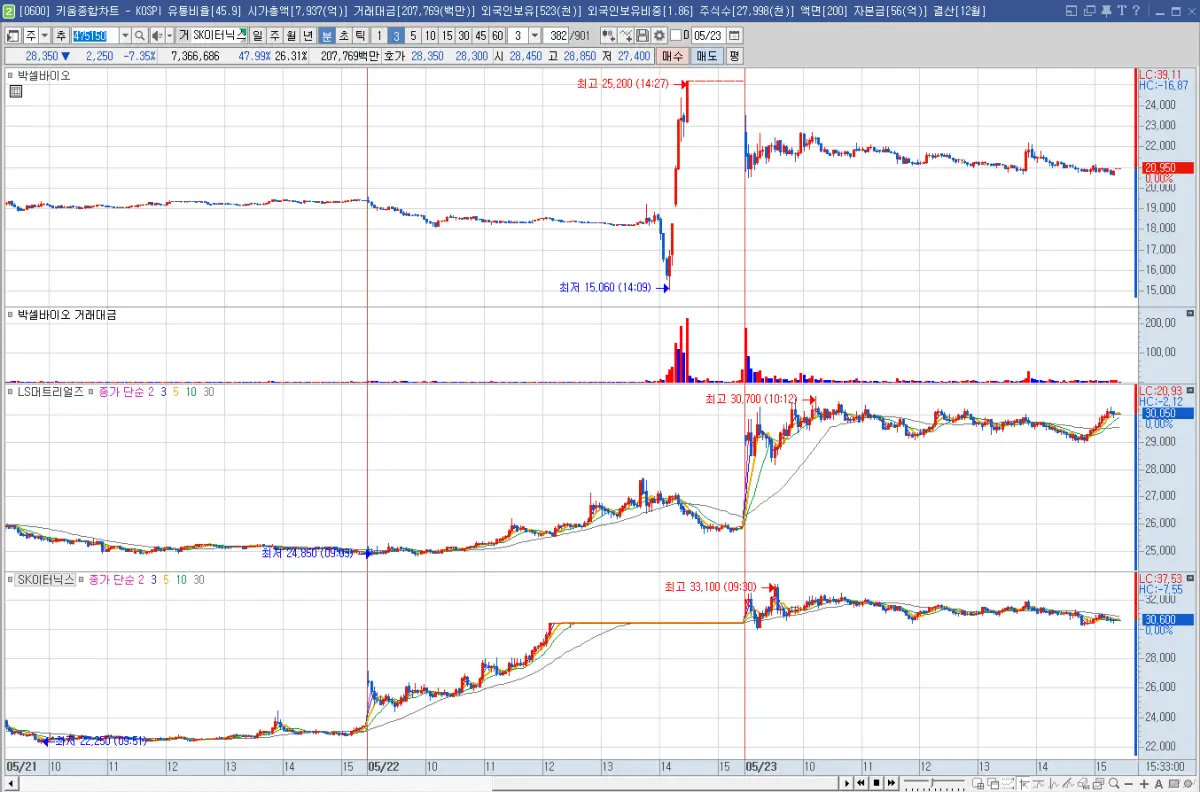
Task: Open the chart settings gear icon
Action: (x=659, y=35)
